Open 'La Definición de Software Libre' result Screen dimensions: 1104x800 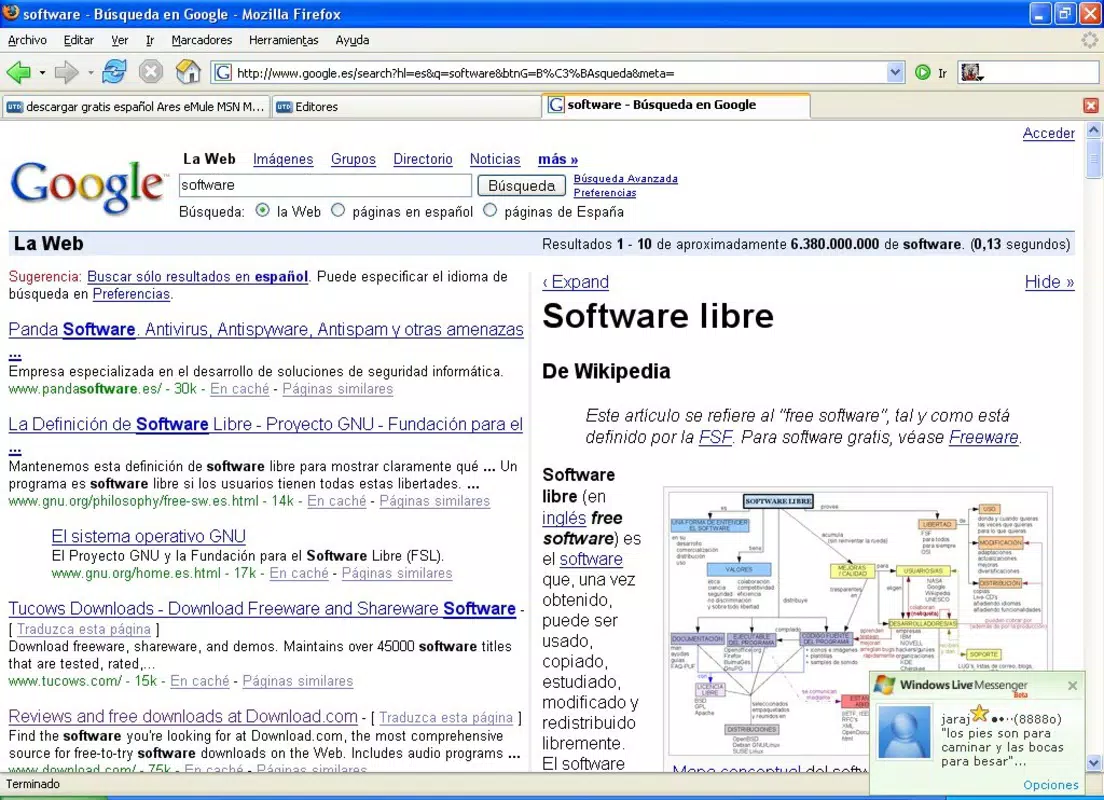point(265,424)
